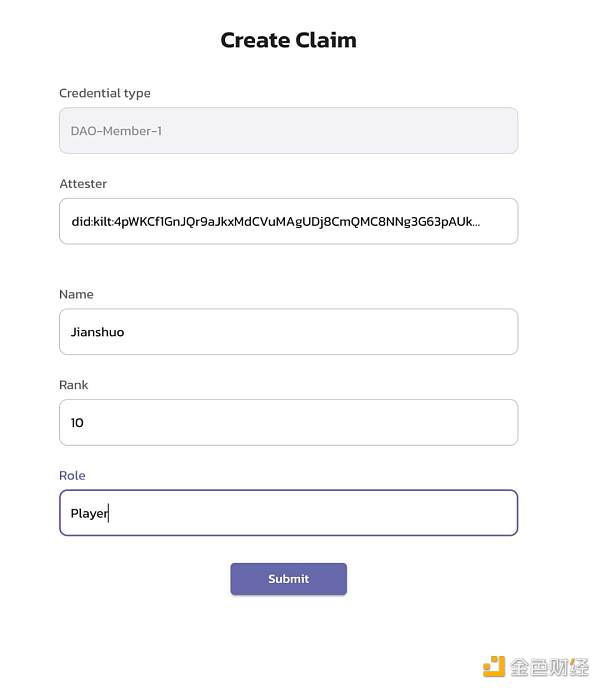
Task: Click the Name field label
Action: point(76,294)
